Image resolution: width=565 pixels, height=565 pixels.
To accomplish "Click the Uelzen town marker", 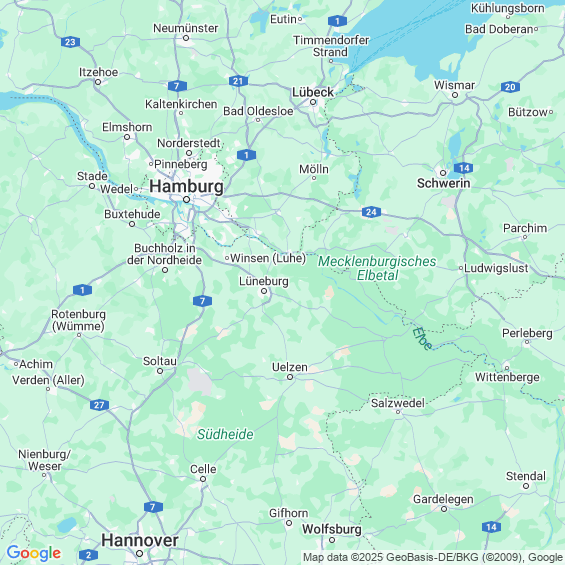I will (x=290, y=377).
